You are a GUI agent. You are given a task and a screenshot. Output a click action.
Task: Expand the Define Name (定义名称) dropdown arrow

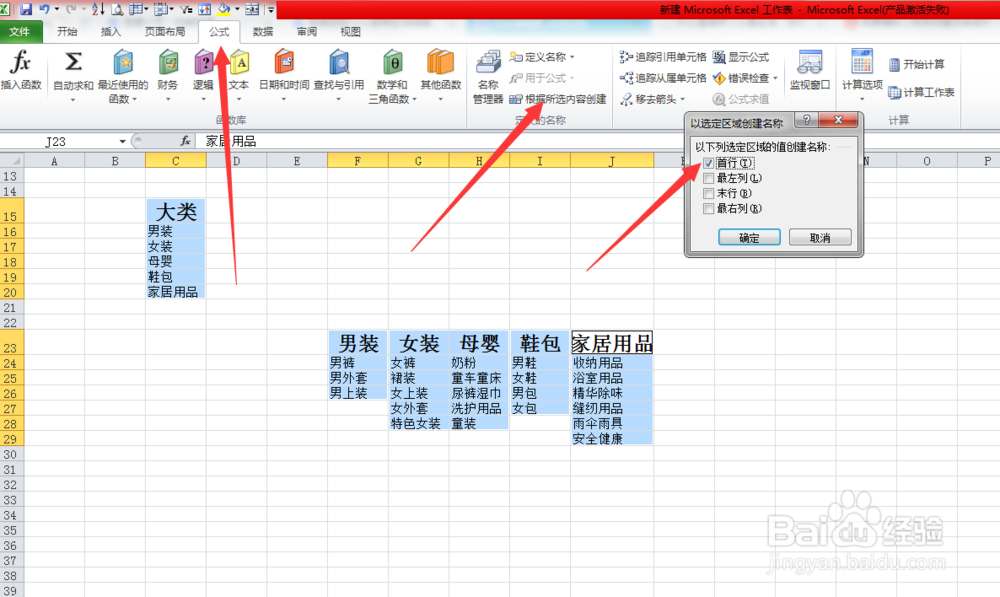(572, 57)
